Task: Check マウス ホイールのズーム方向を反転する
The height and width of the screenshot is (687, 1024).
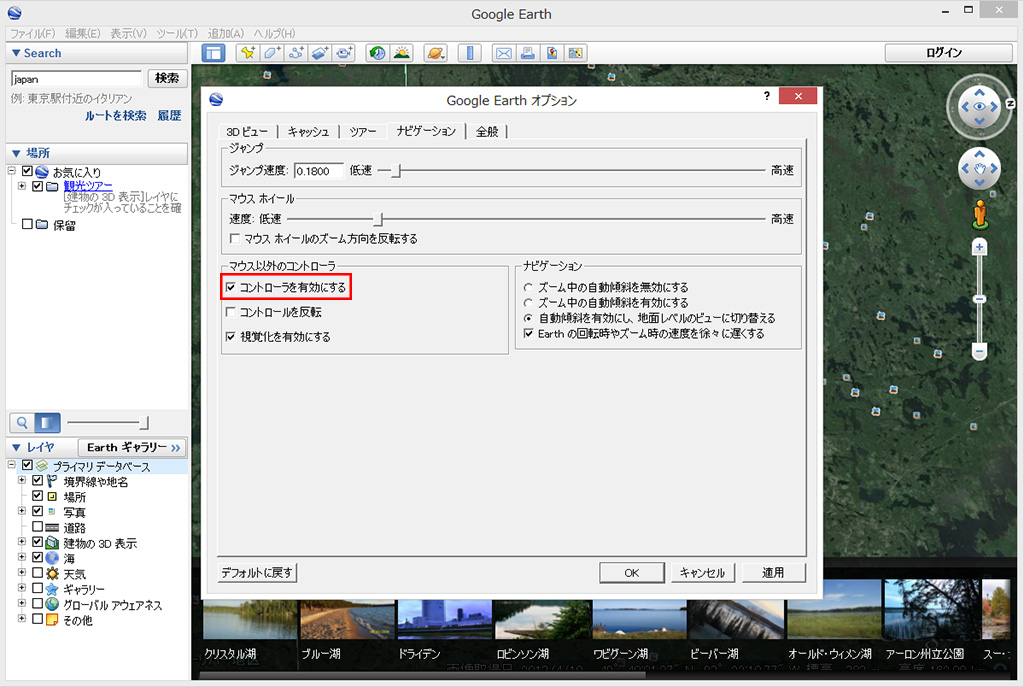Action: (x=234, y=238)
